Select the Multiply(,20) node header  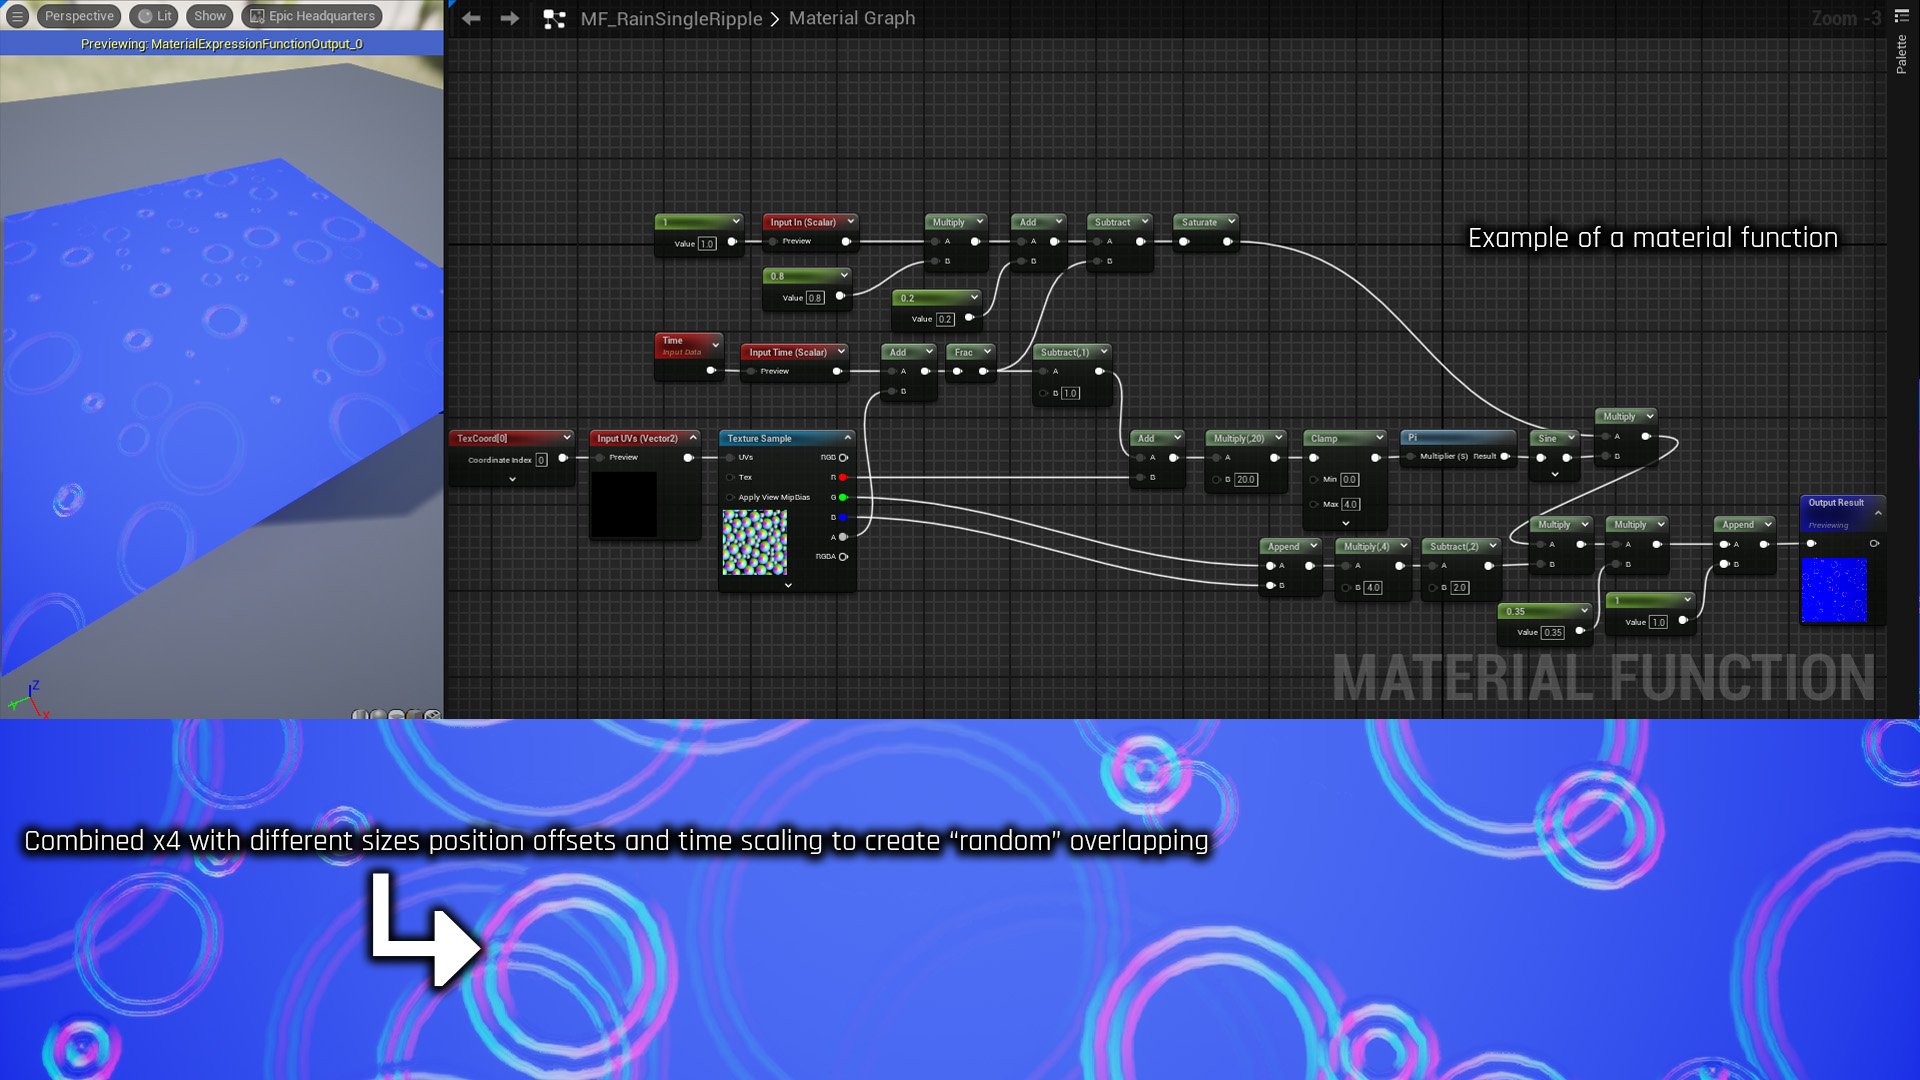coord(1245,438)
